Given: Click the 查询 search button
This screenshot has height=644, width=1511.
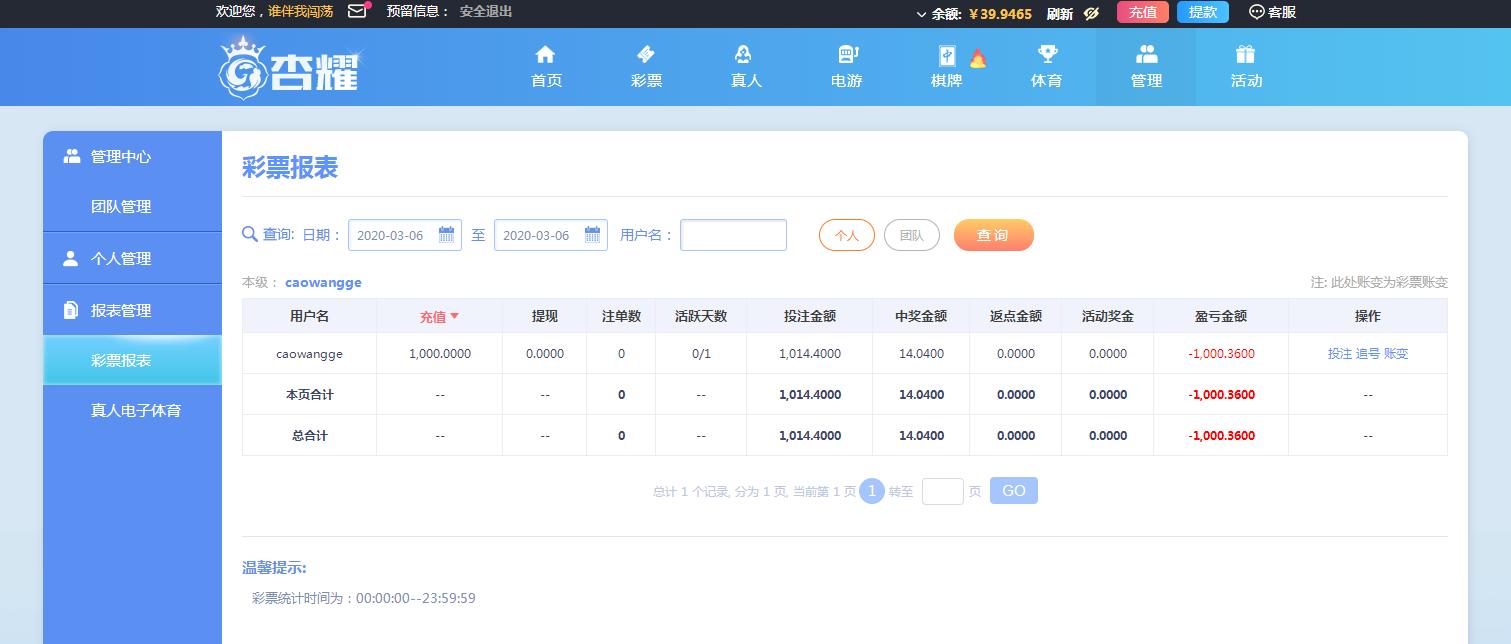Looking at the screenshot, I should pyautogui.click(x=993, y=235).
